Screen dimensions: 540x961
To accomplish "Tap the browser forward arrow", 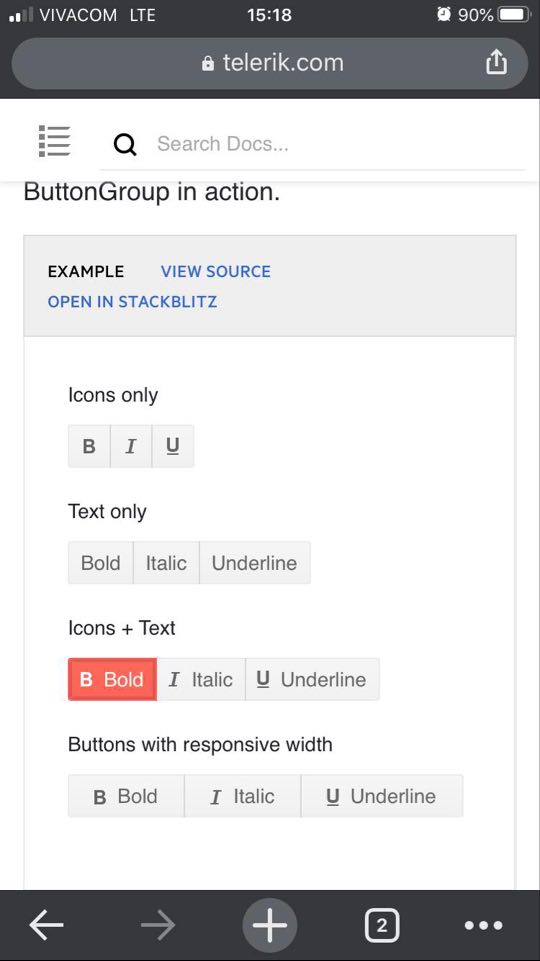I will pyautogui.click(x=158, y=924).
